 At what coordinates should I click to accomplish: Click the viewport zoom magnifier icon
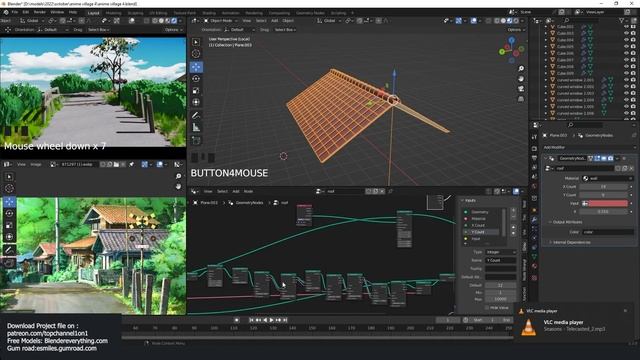(x=521, y=69)
